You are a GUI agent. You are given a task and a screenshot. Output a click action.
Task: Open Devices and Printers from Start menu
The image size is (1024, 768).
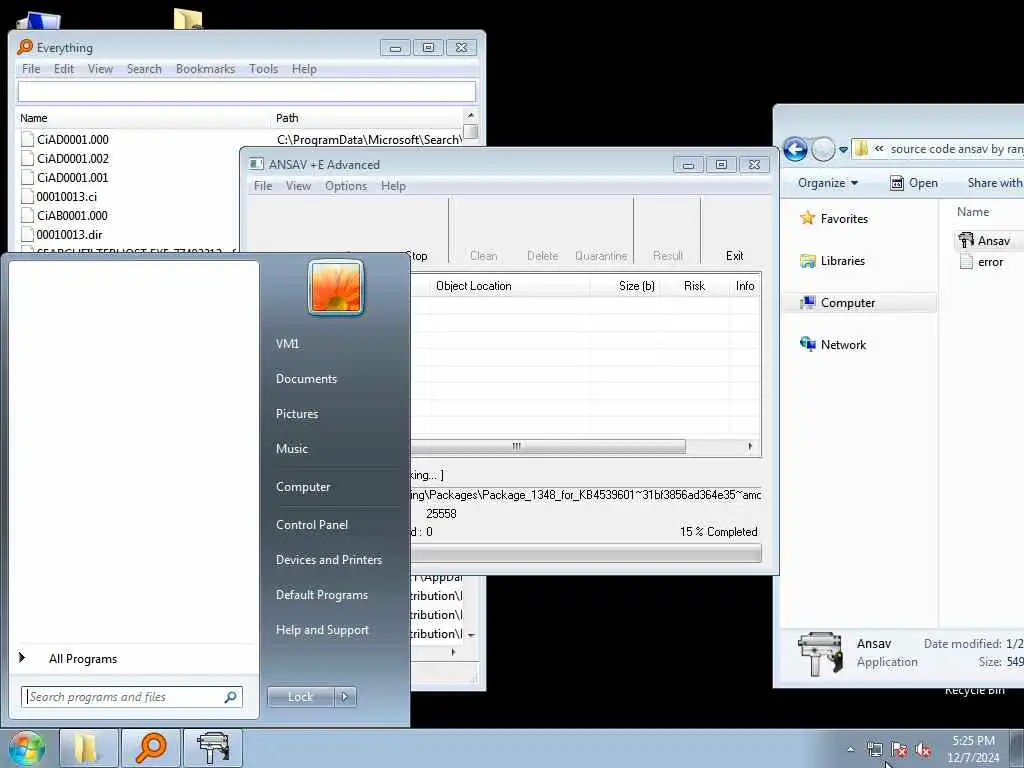pos(328,560)
